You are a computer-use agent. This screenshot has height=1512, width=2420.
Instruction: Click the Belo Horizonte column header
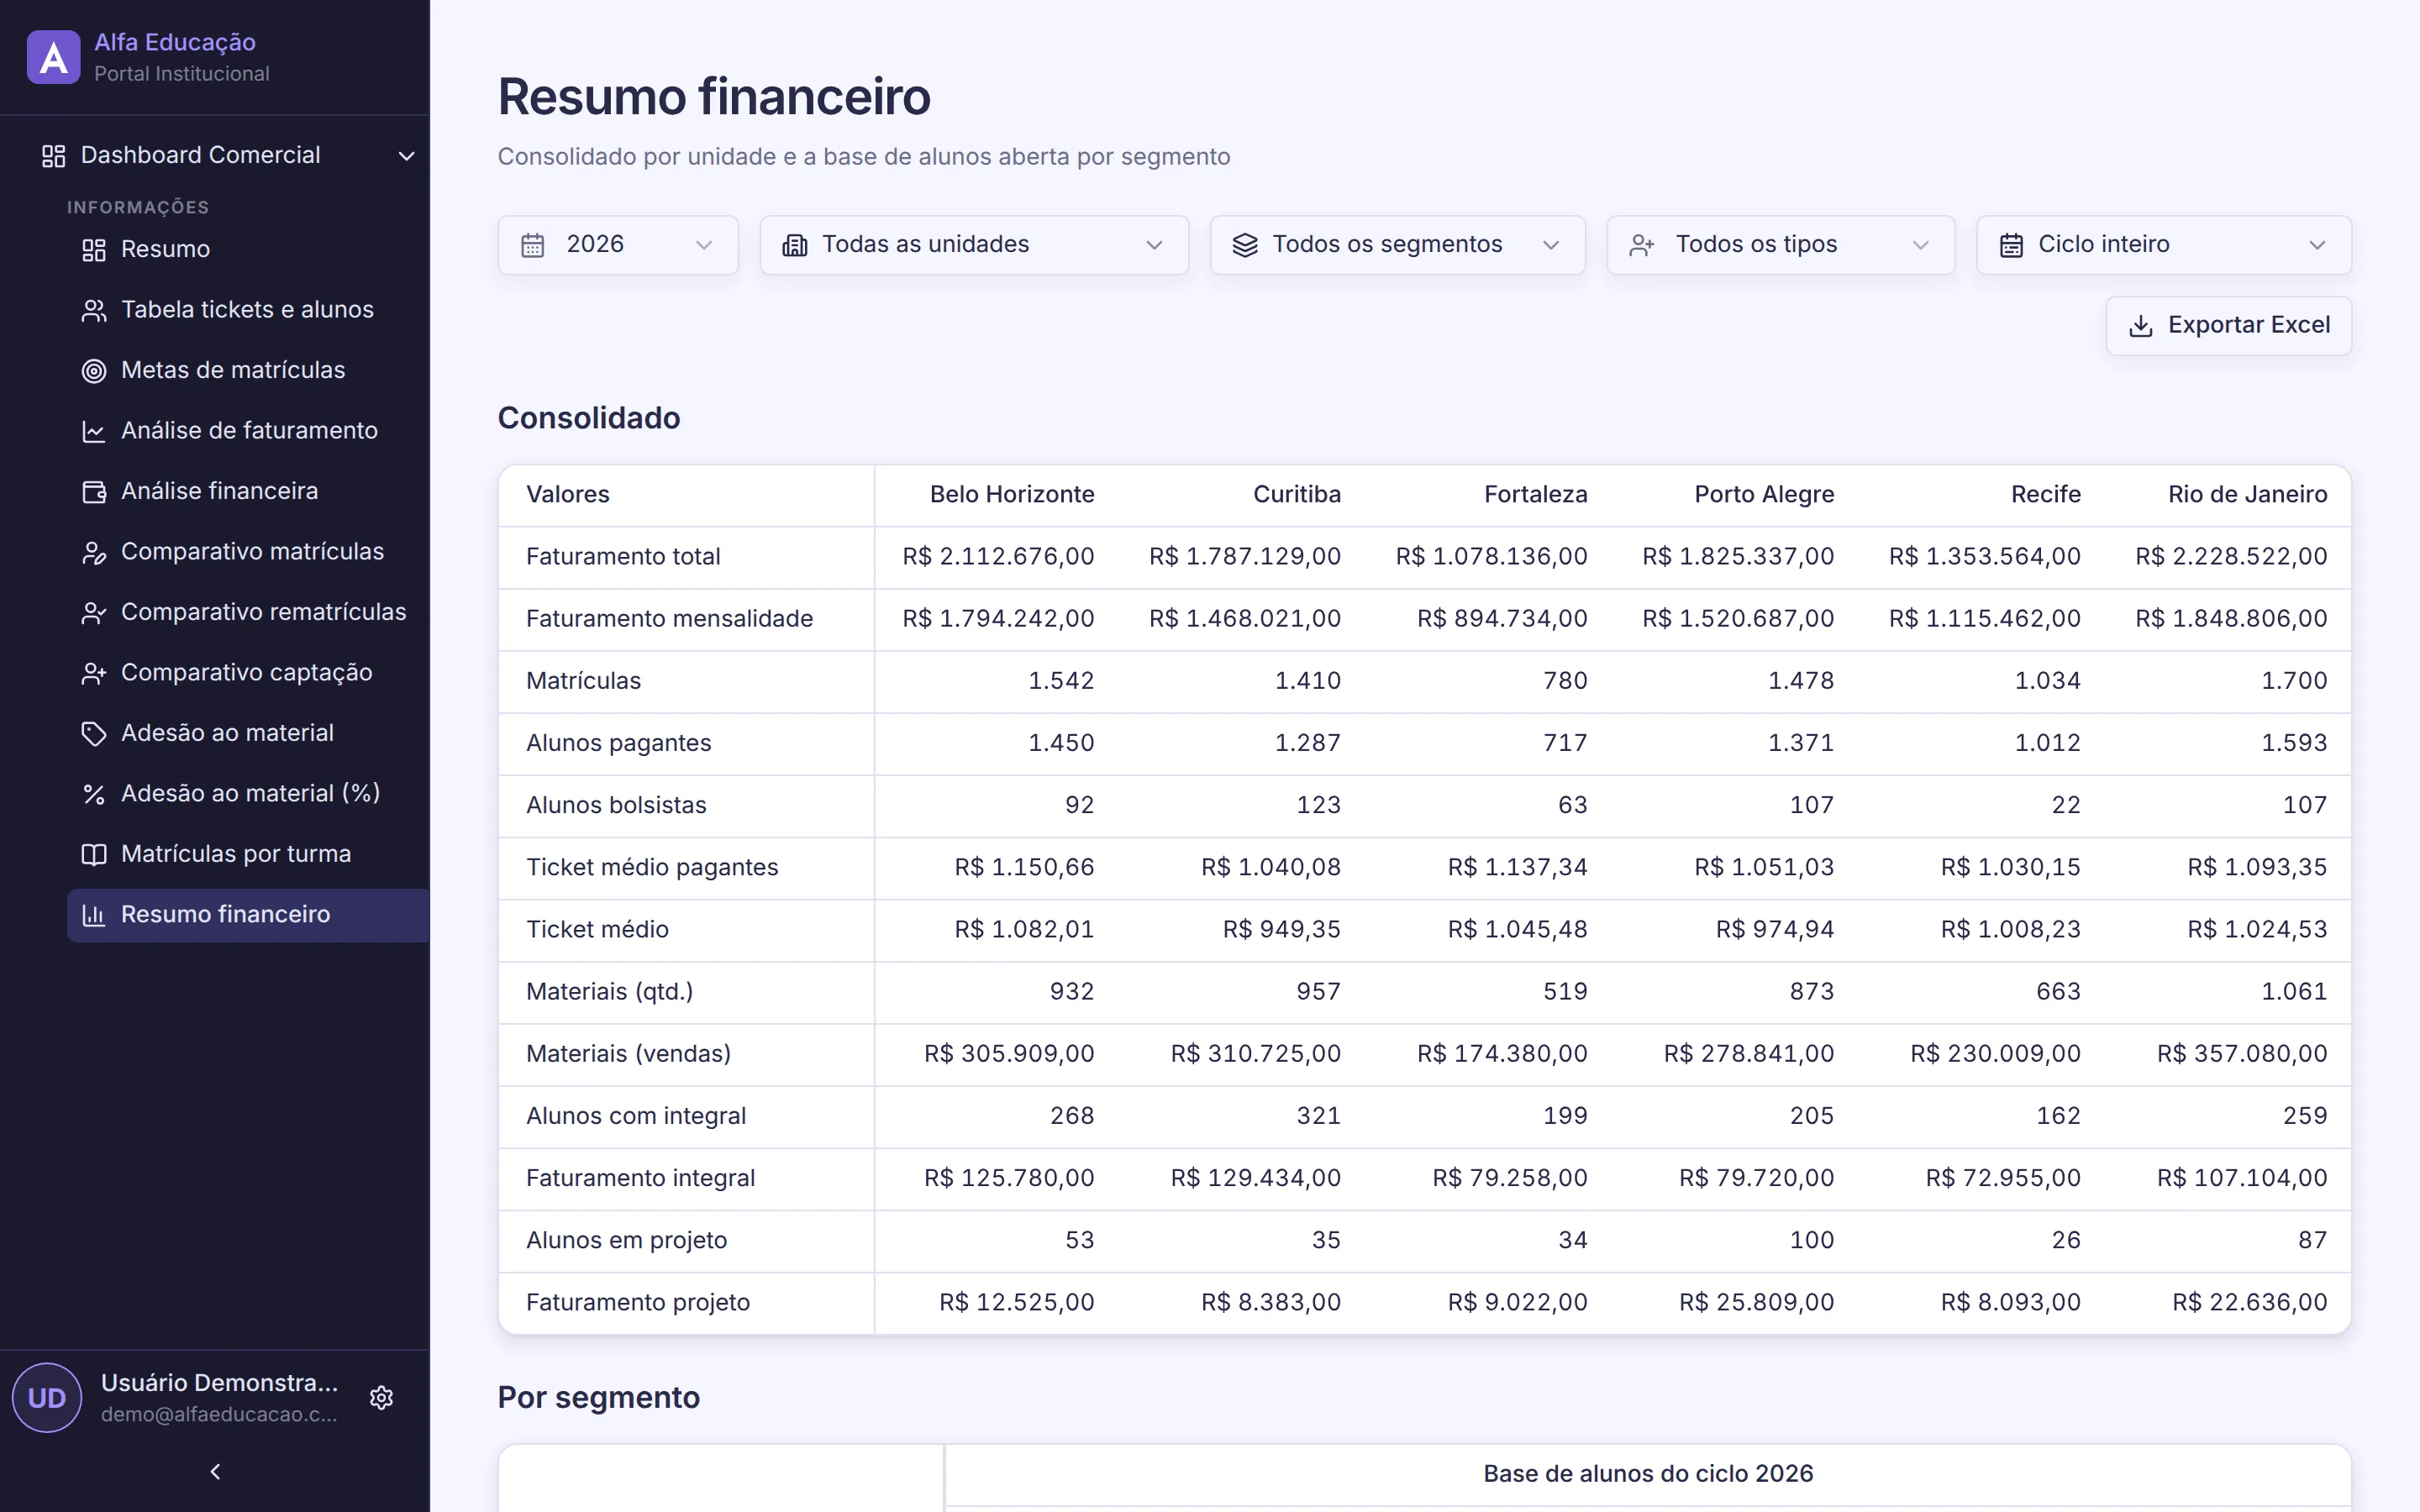(x=1012, y=495)
